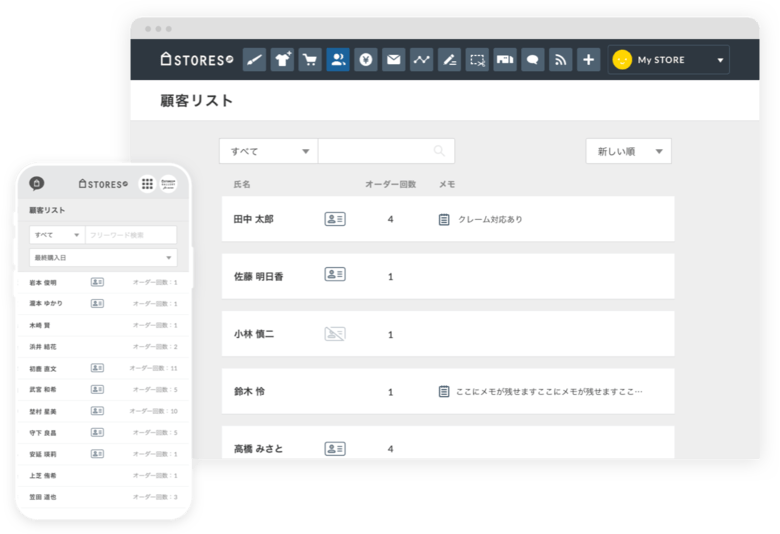Open the speech bubble messages icon
Image resolution: width=780 pixels, height=534 pixels.
[x=533, y=60]
